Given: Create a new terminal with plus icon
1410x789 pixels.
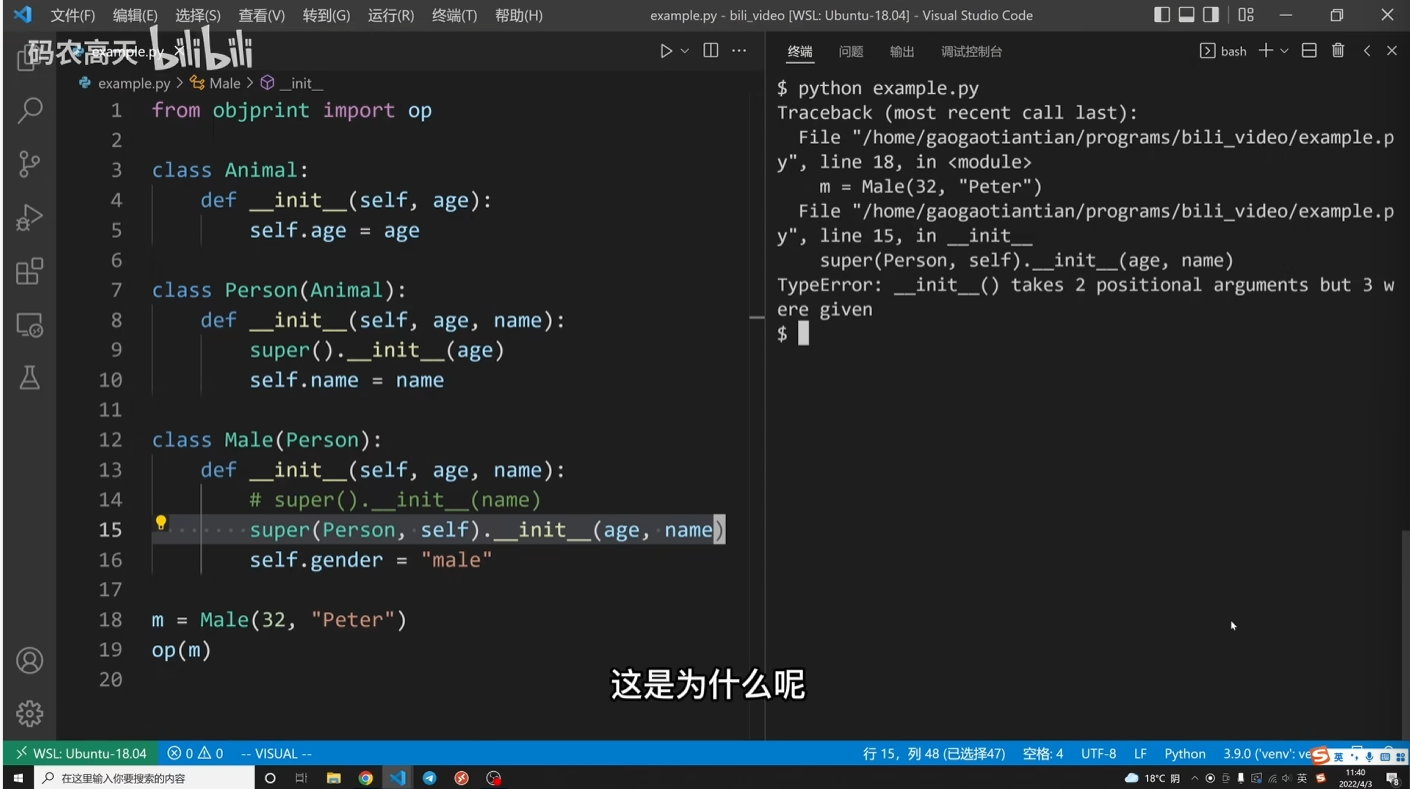Looking at the screenshot, I should 1265,51.
